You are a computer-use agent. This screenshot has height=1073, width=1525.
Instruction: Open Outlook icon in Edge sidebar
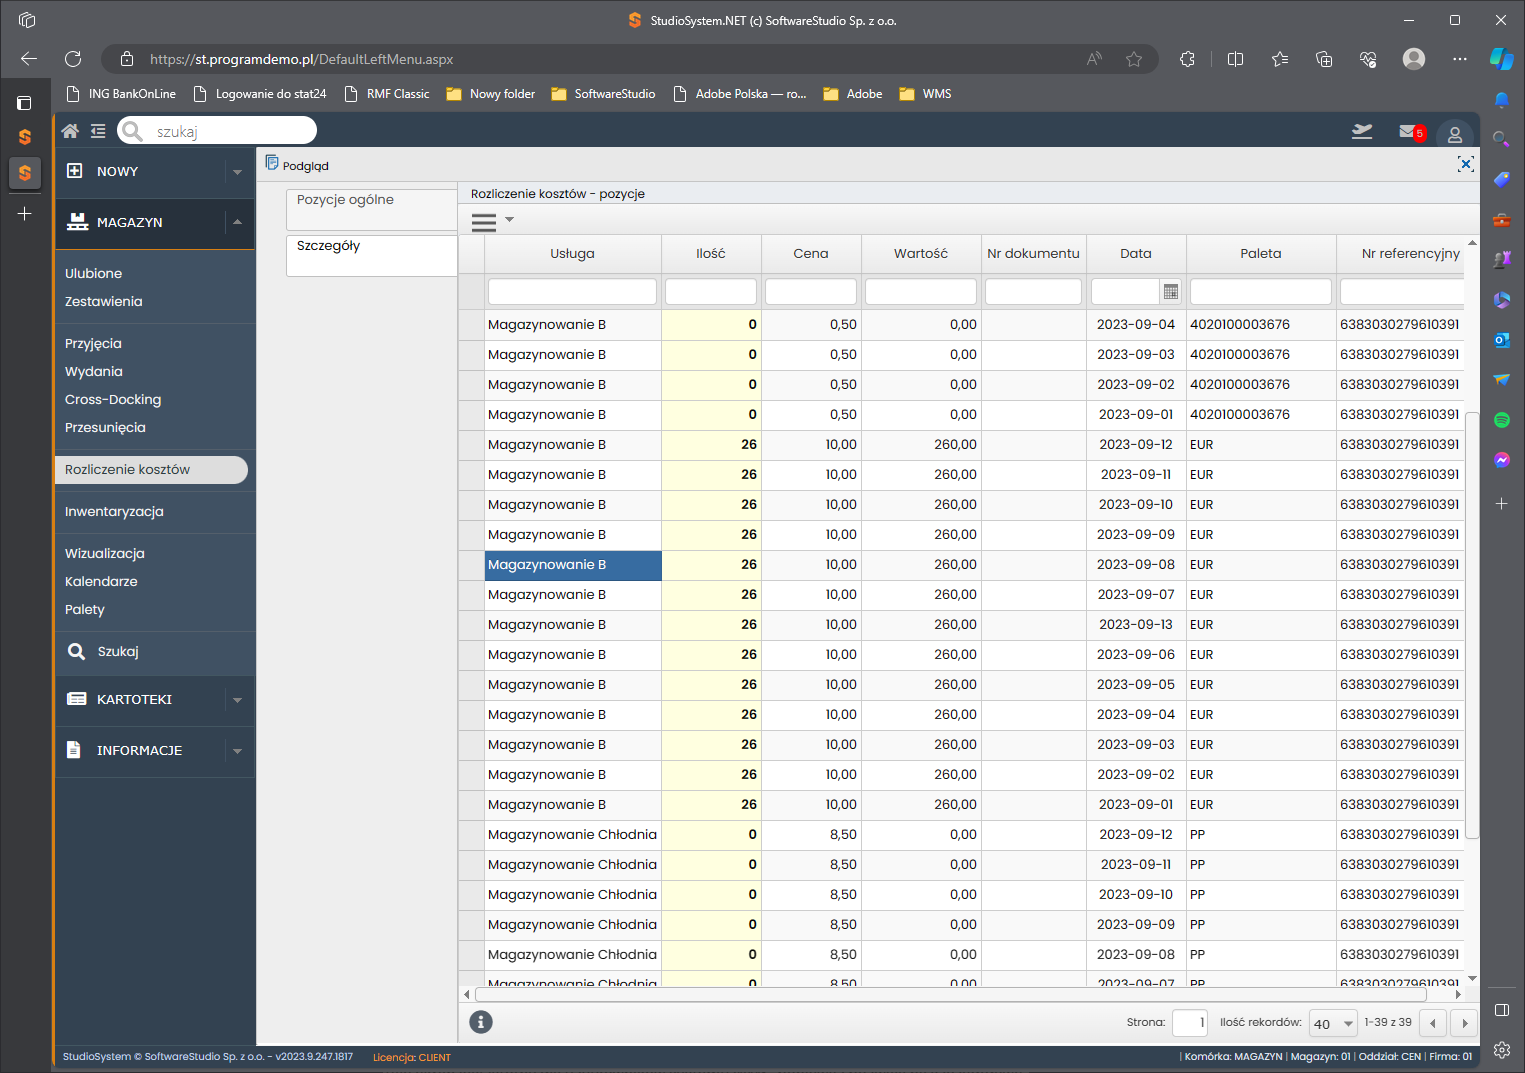[x=1502, y=340]
